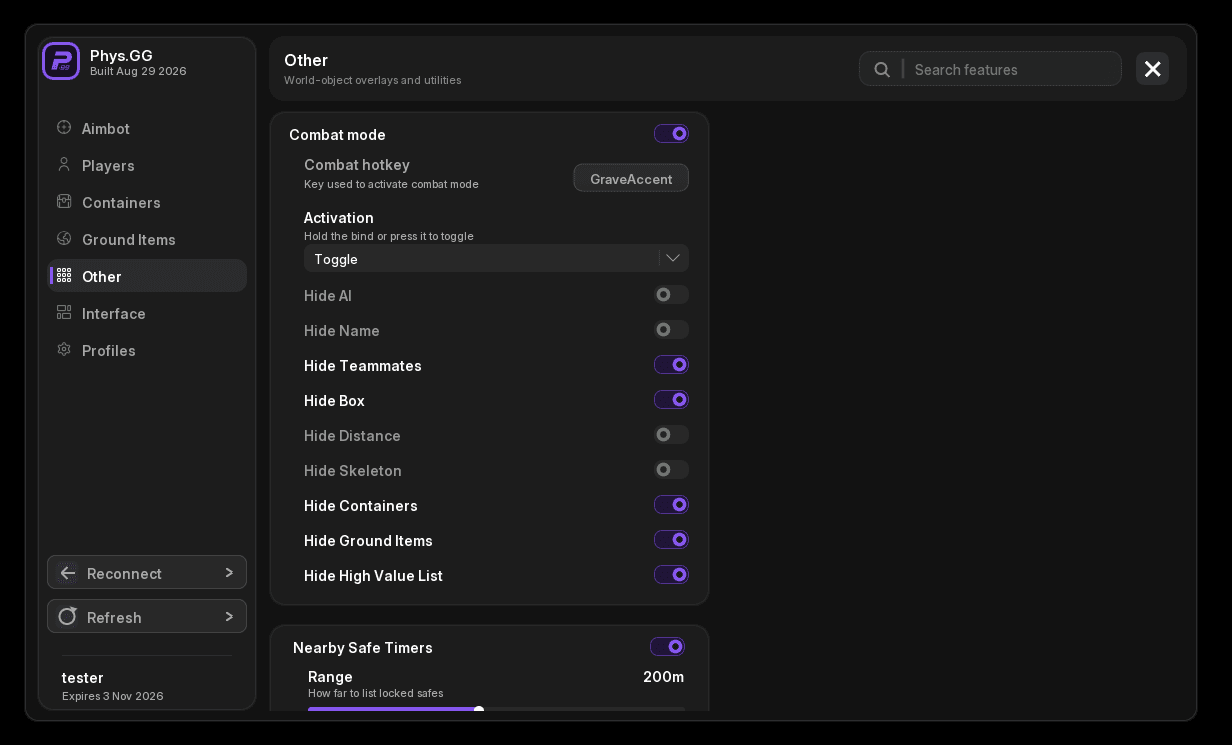Switch to the Containers section
The width and height of the screenshot is (1232, 745).
coord(147,202)
